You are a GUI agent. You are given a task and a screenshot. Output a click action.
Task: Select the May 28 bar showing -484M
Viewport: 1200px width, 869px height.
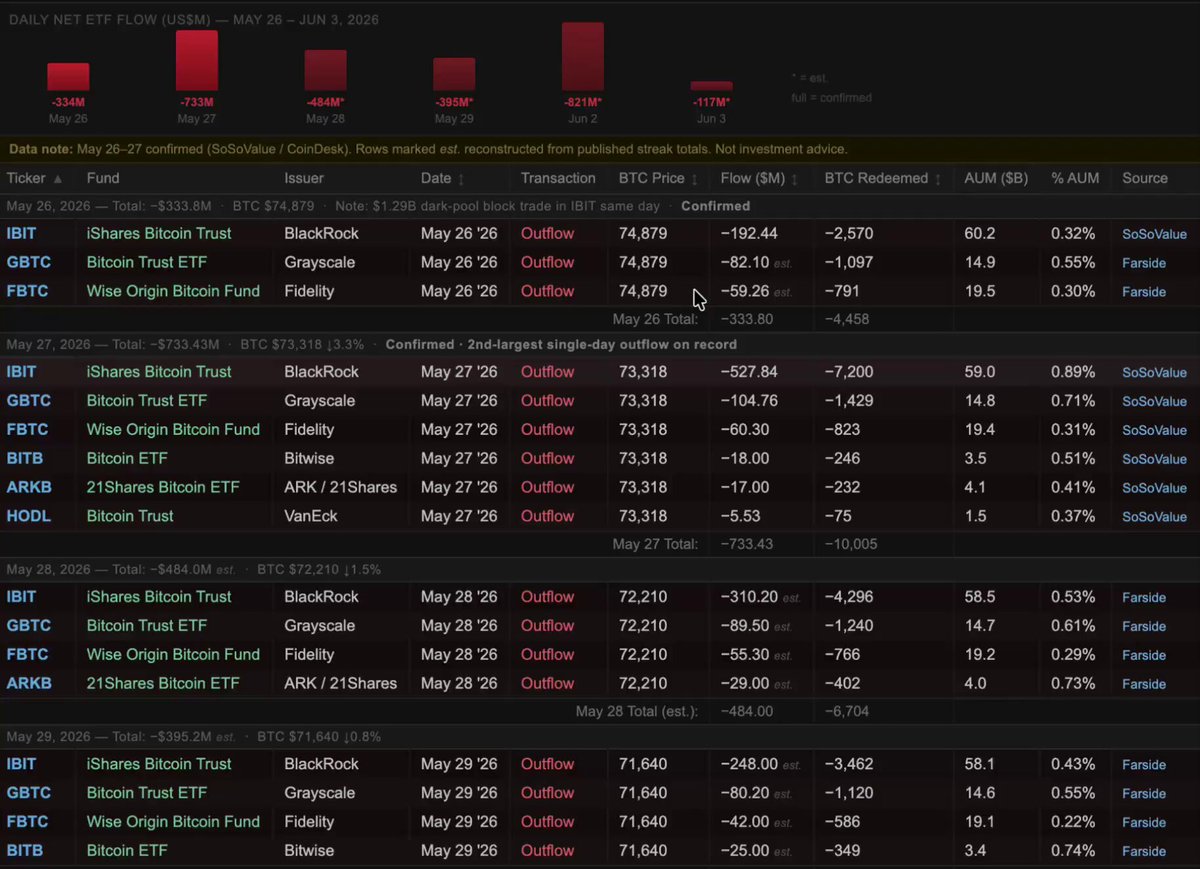tap(326, 71)
